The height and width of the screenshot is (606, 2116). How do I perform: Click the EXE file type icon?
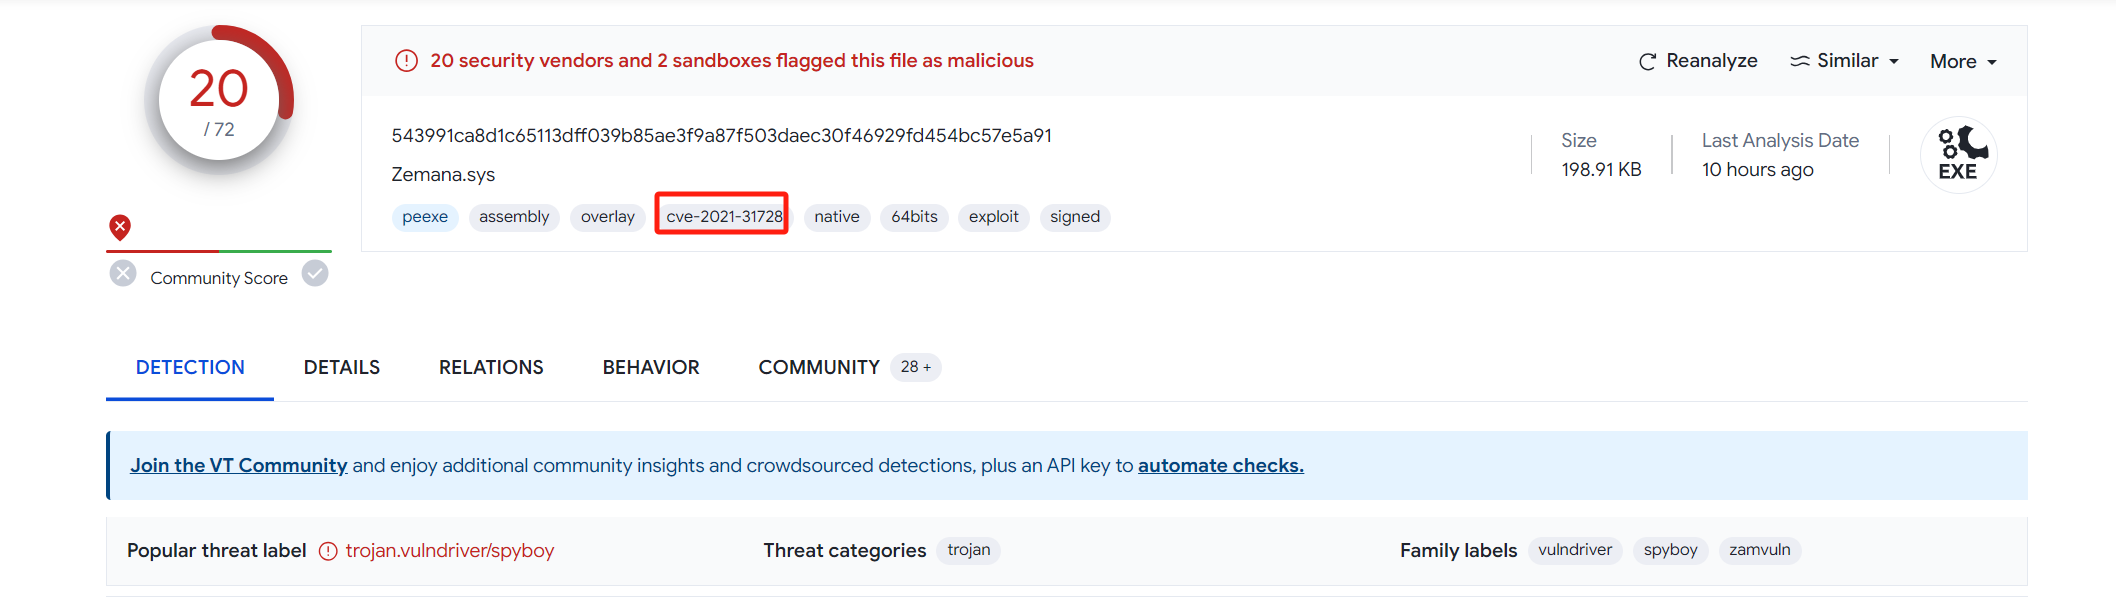(1958, 155)
